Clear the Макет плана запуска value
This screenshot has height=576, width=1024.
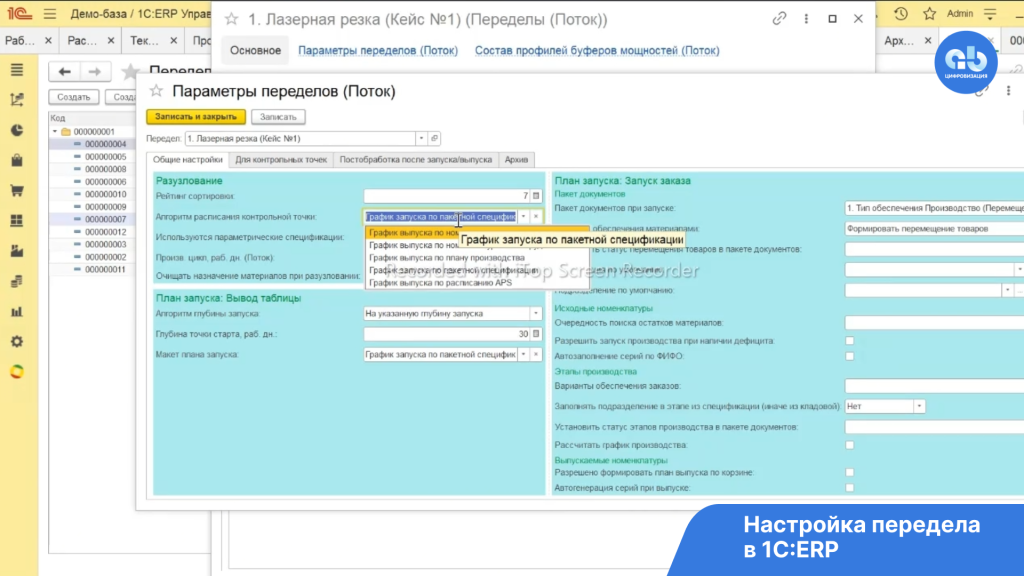point(536,354)
